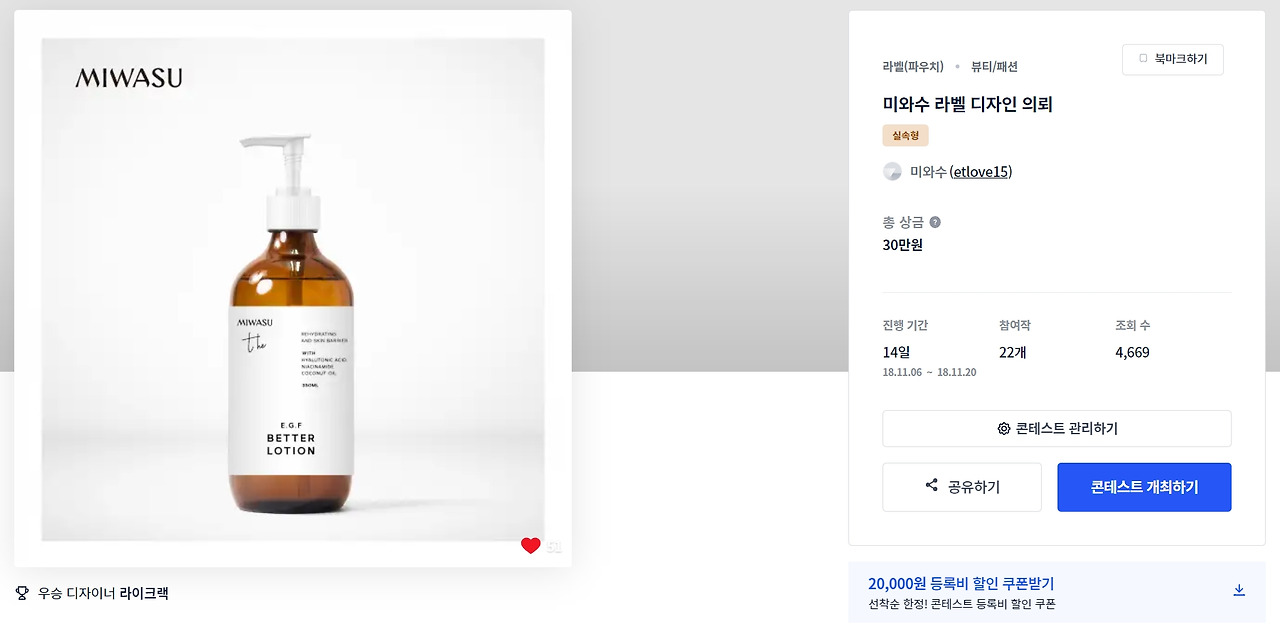1280x634 pixels.
Task: Click the trophy icon beside 우승 디자이너
Action: [22, 593]
